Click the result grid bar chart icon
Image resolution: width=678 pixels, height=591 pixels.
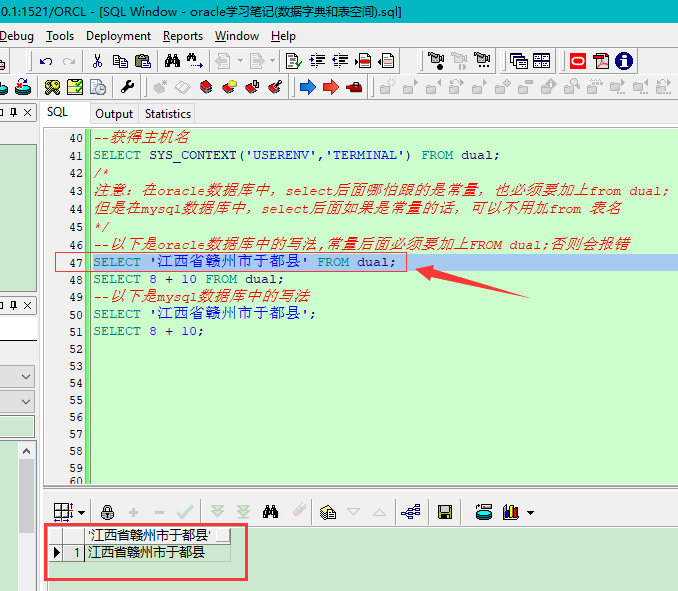(511, 513)
